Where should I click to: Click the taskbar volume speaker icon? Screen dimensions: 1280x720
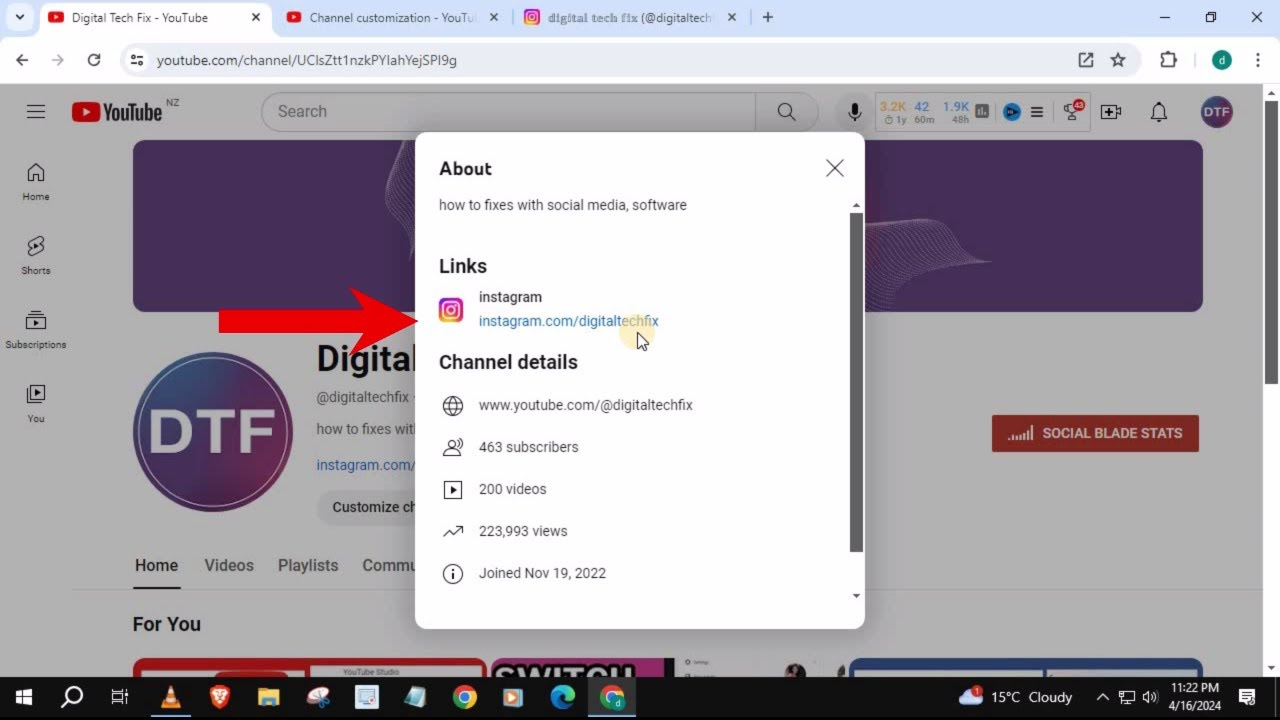click(x=1150, y=697)
